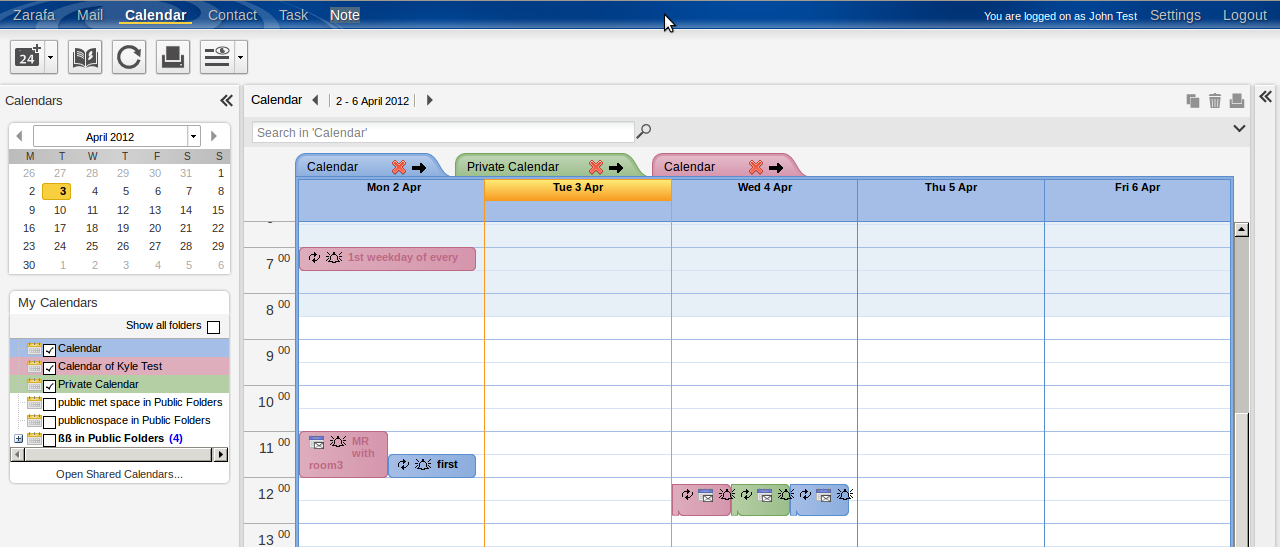Screen dimensions: 1280x547
Task: Open the address book
Action: (x=85, y=57)
